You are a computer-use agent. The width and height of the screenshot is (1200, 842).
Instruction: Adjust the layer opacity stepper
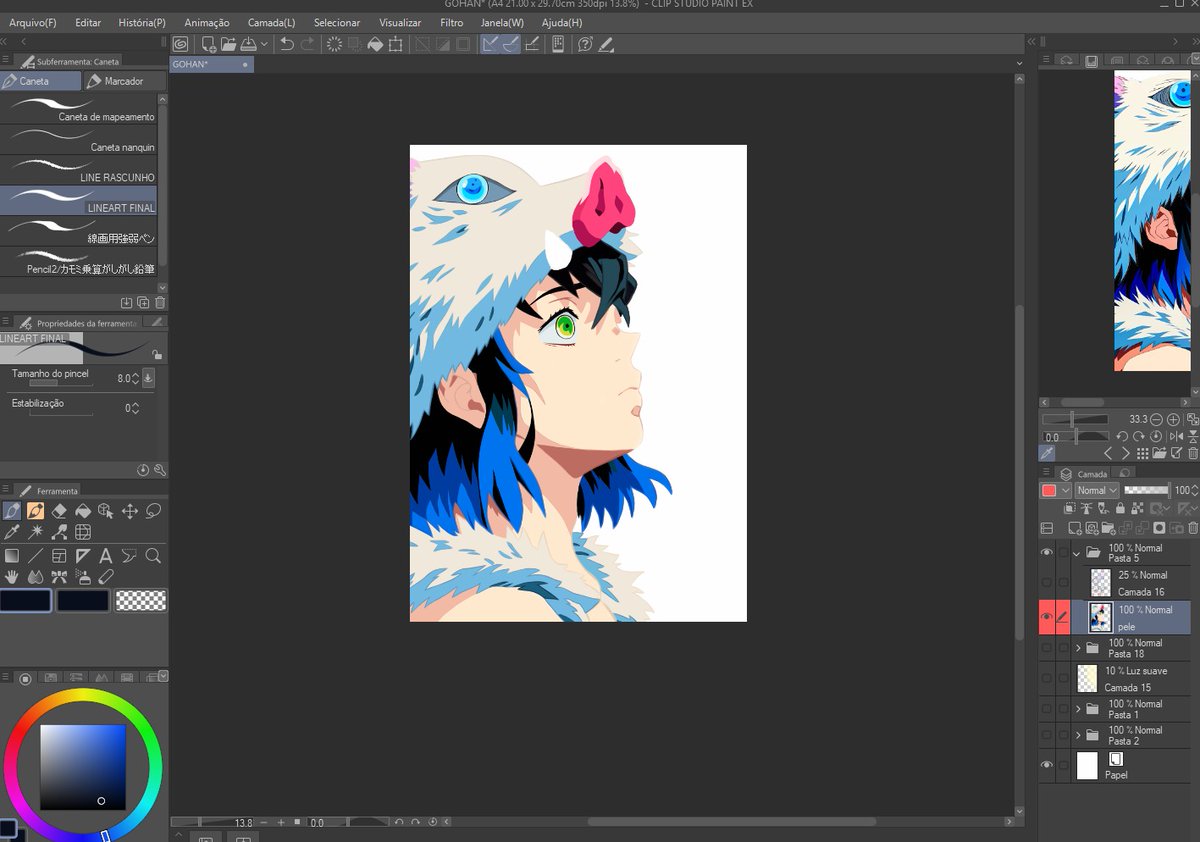pos(1196,490)
